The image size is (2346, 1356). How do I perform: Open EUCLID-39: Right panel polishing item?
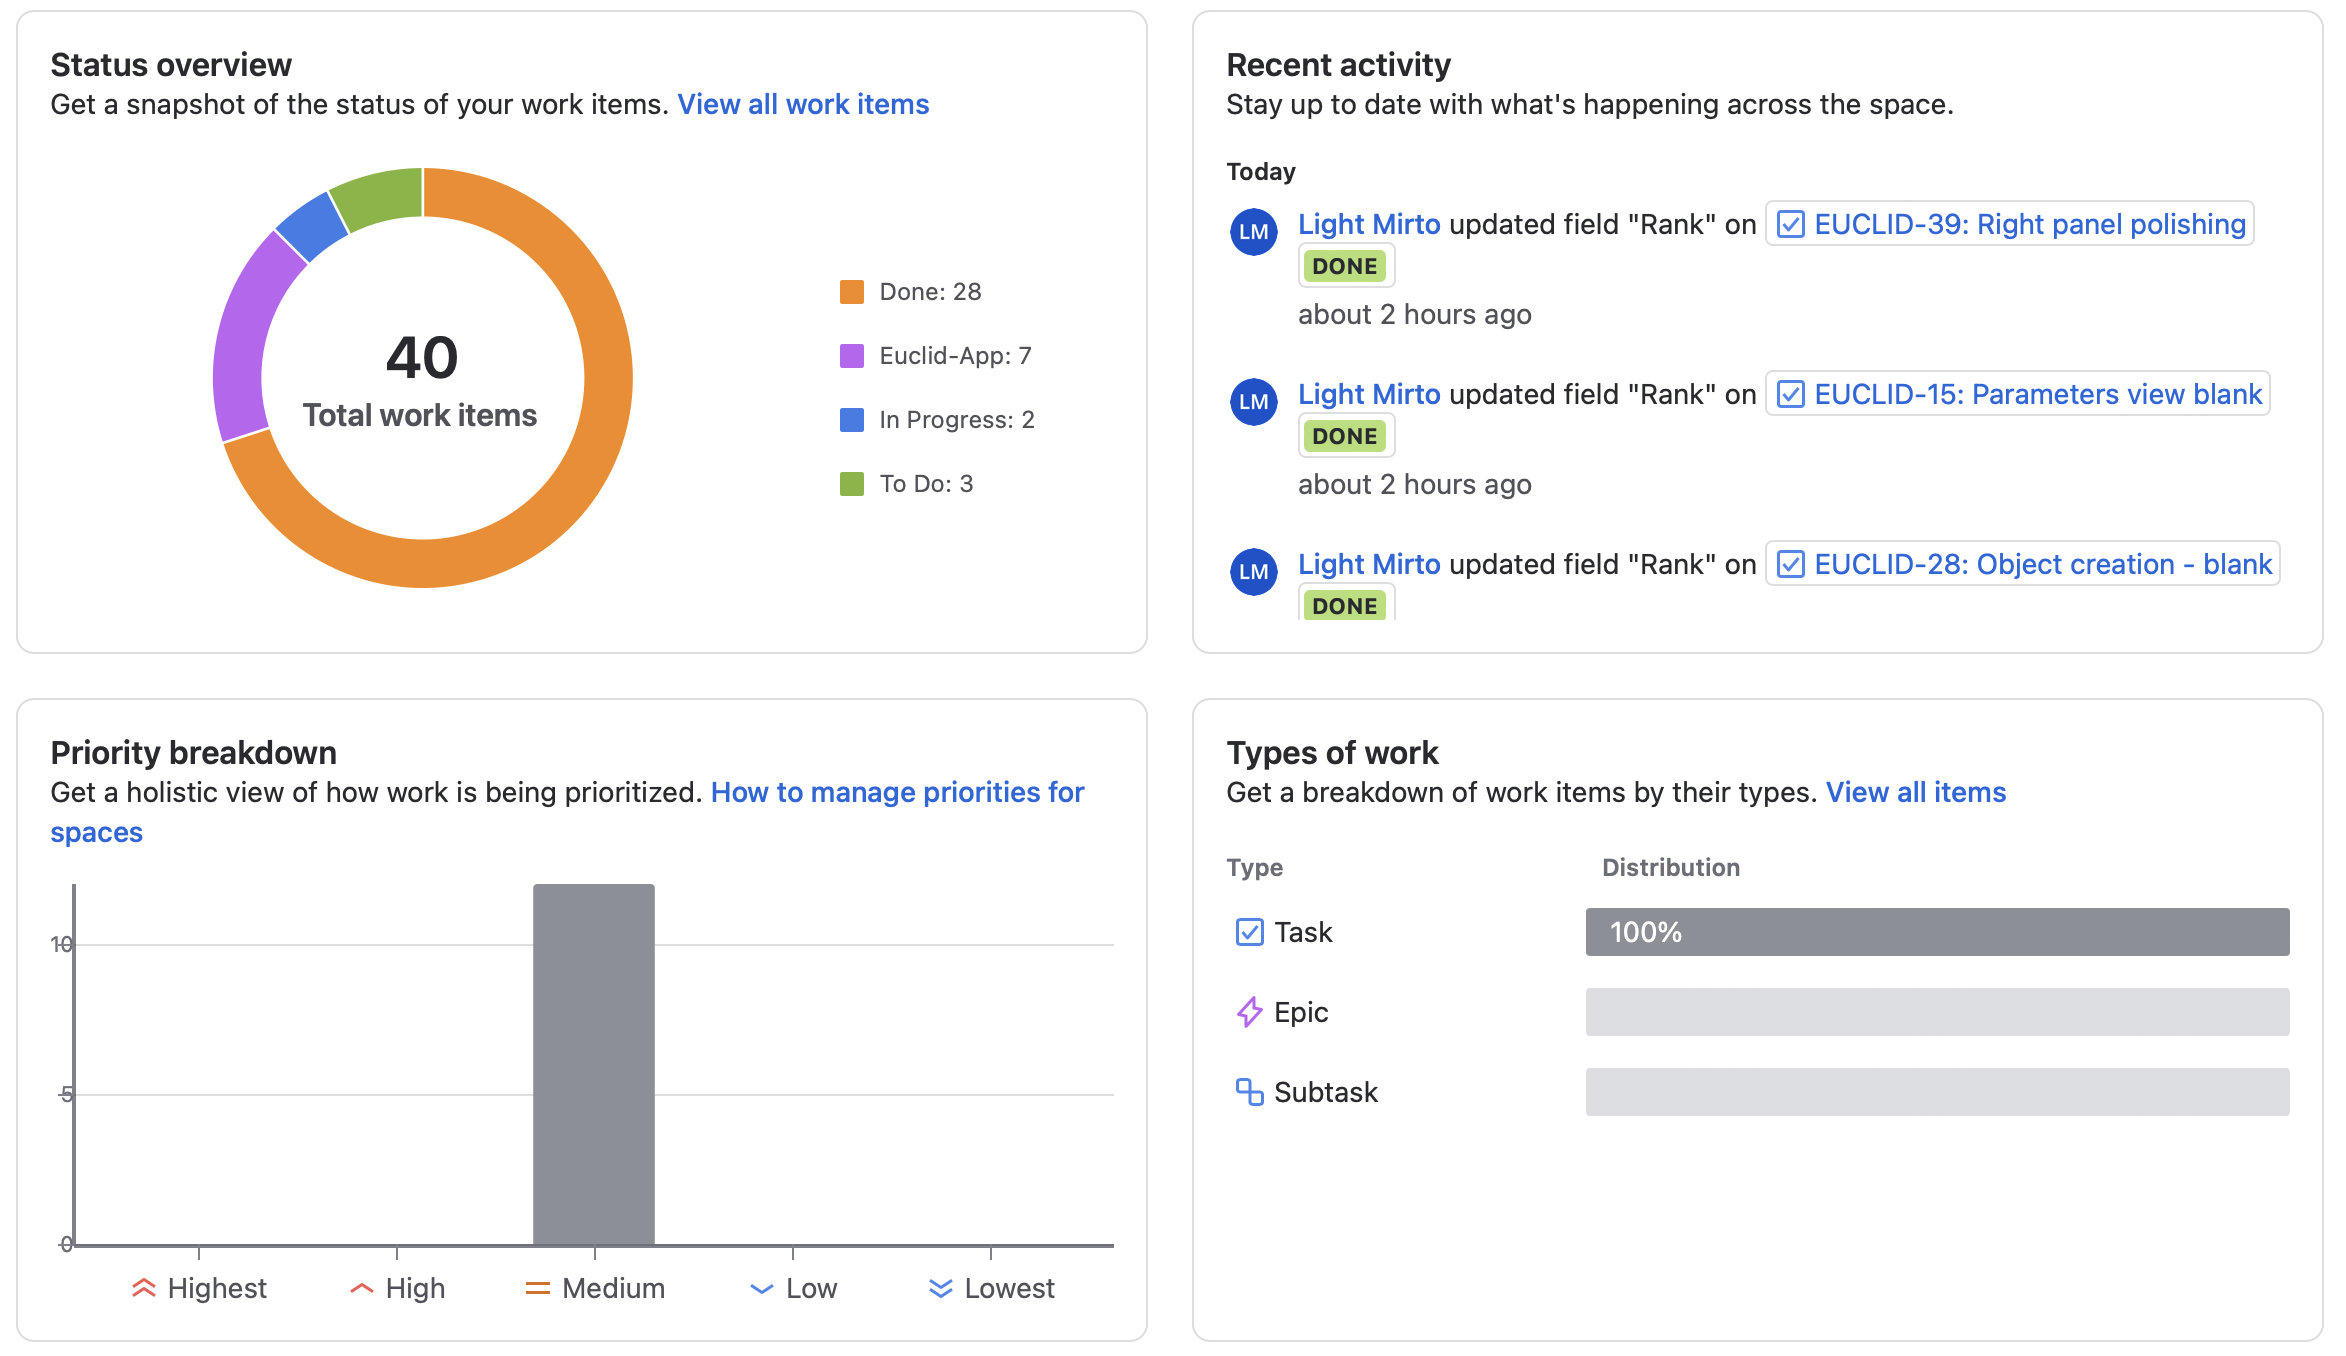click(2029, 224)
